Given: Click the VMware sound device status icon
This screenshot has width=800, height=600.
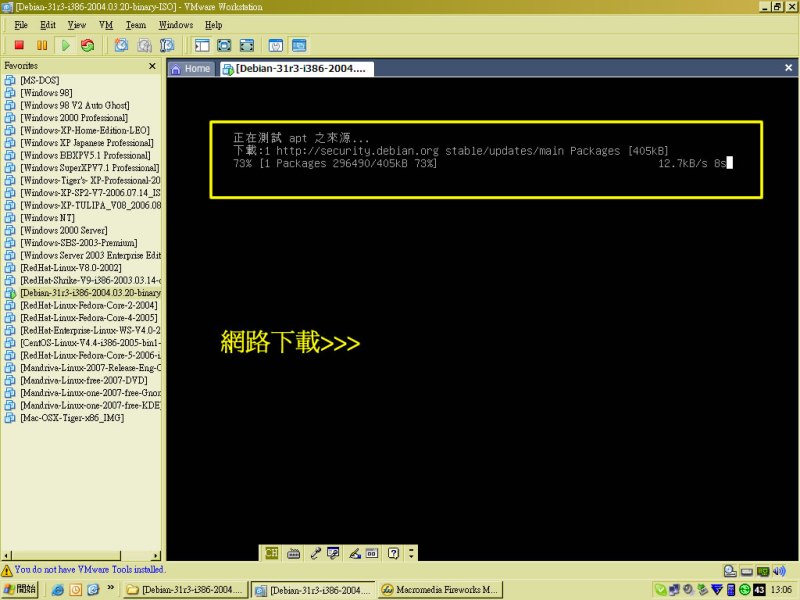Looking at the screenshot, I should tap(779, 571).
